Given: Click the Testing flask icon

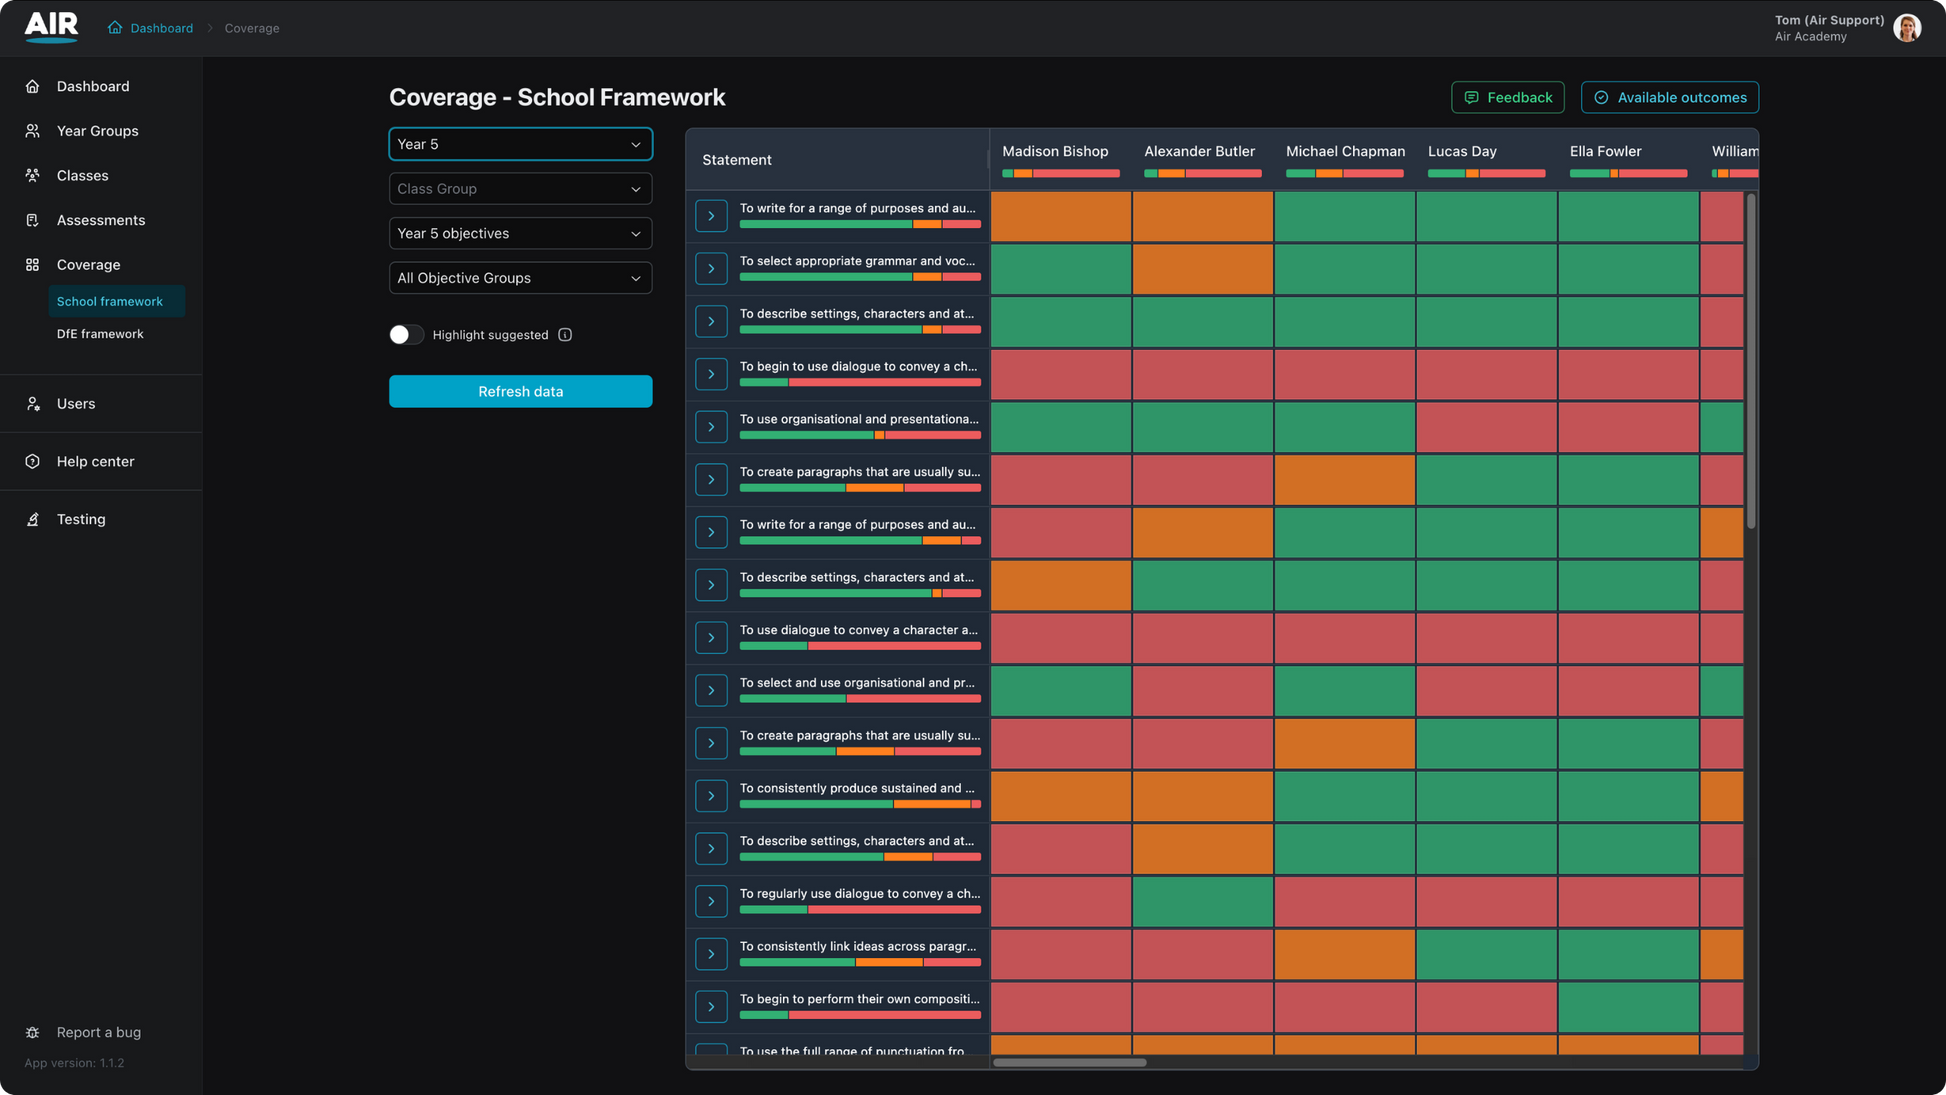Looking at the screenshot, I should (x=33, y=519).
